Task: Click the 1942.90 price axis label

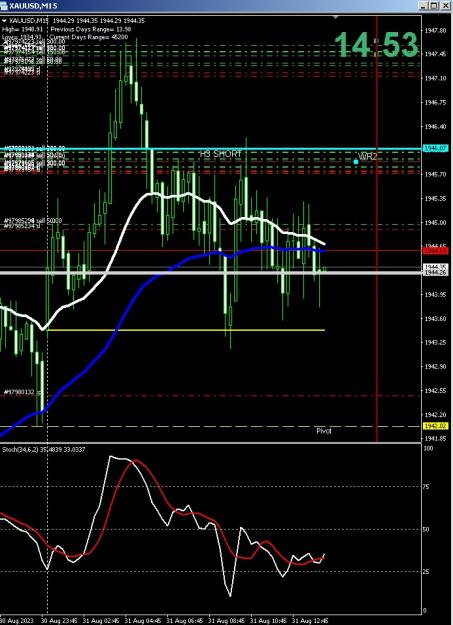Action: pos(435,366)
